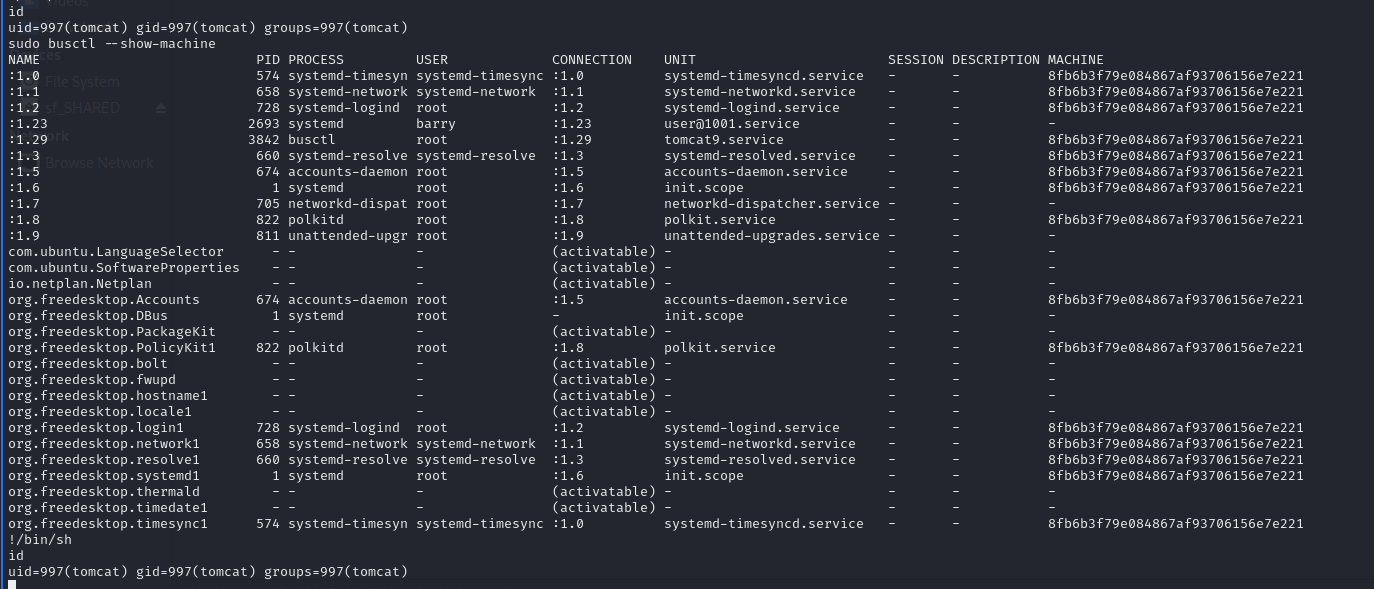The width and height of the screenshot is (1374, 589).
Task: Click the MACHINE column header
Action: 1075,60
